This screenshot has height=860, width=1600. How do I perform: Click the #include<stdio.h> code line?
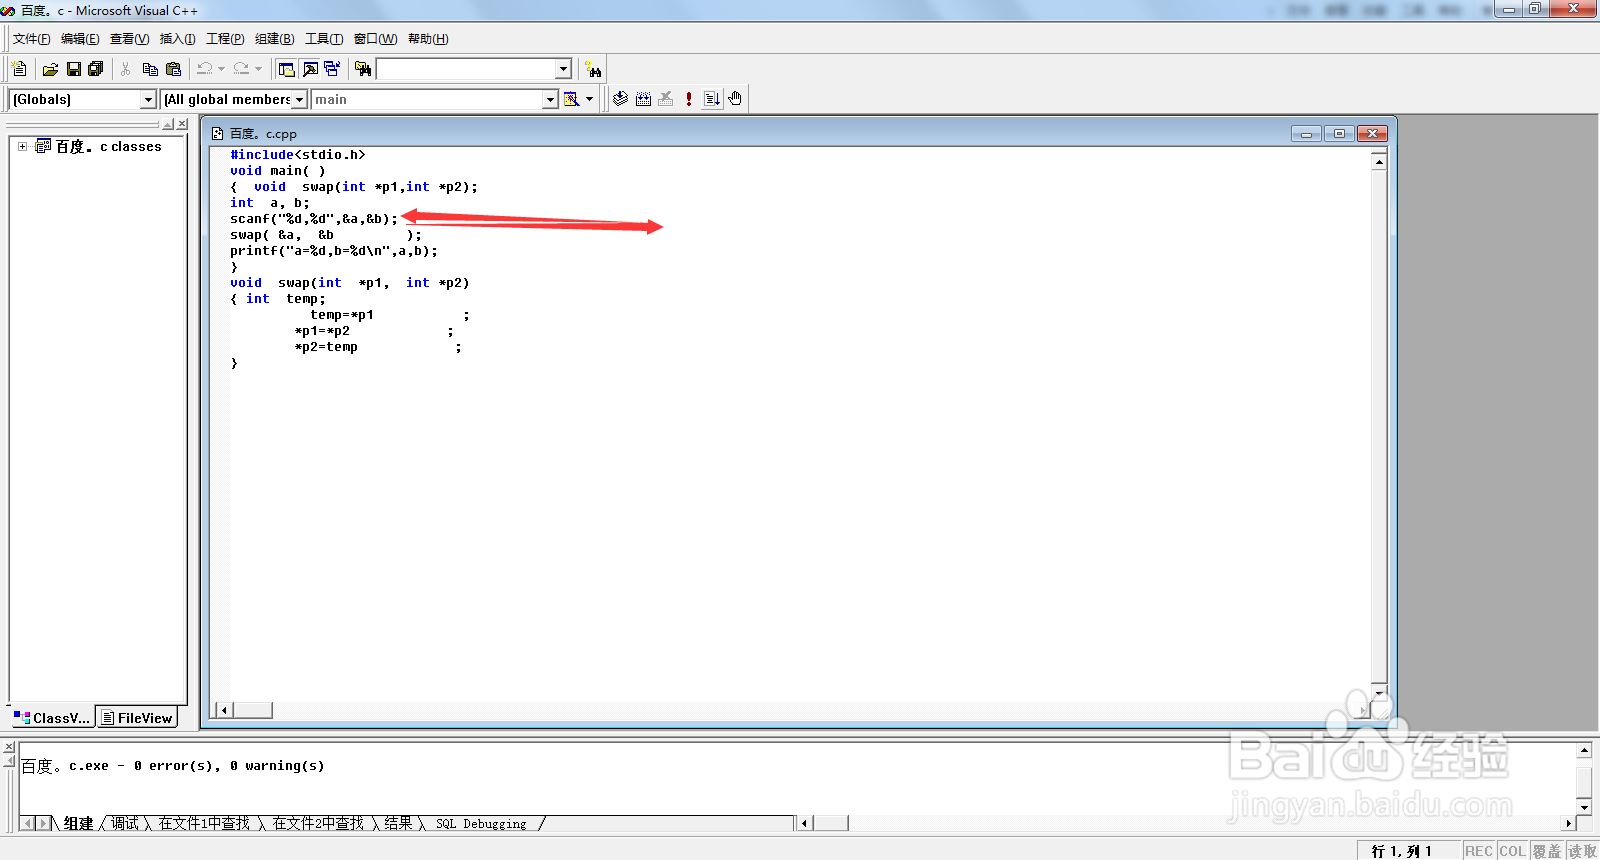(x=298, y=155)
